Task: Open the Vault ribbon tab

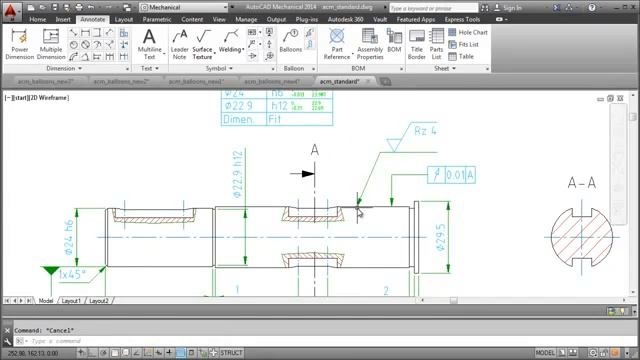Action: pos(380,19)
